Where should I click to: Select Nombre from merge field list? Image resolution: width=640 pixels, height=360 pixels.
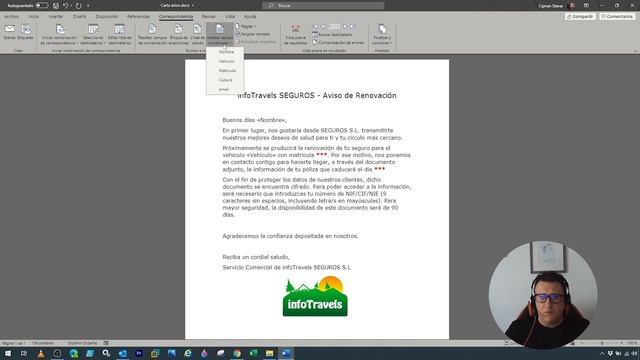226,52
